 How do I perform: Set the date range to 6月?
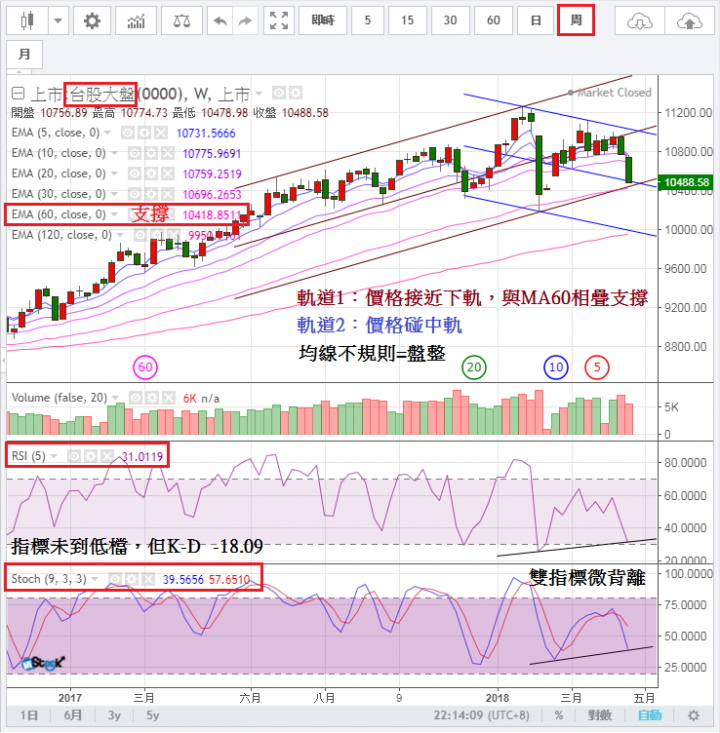tap(73, 715)
